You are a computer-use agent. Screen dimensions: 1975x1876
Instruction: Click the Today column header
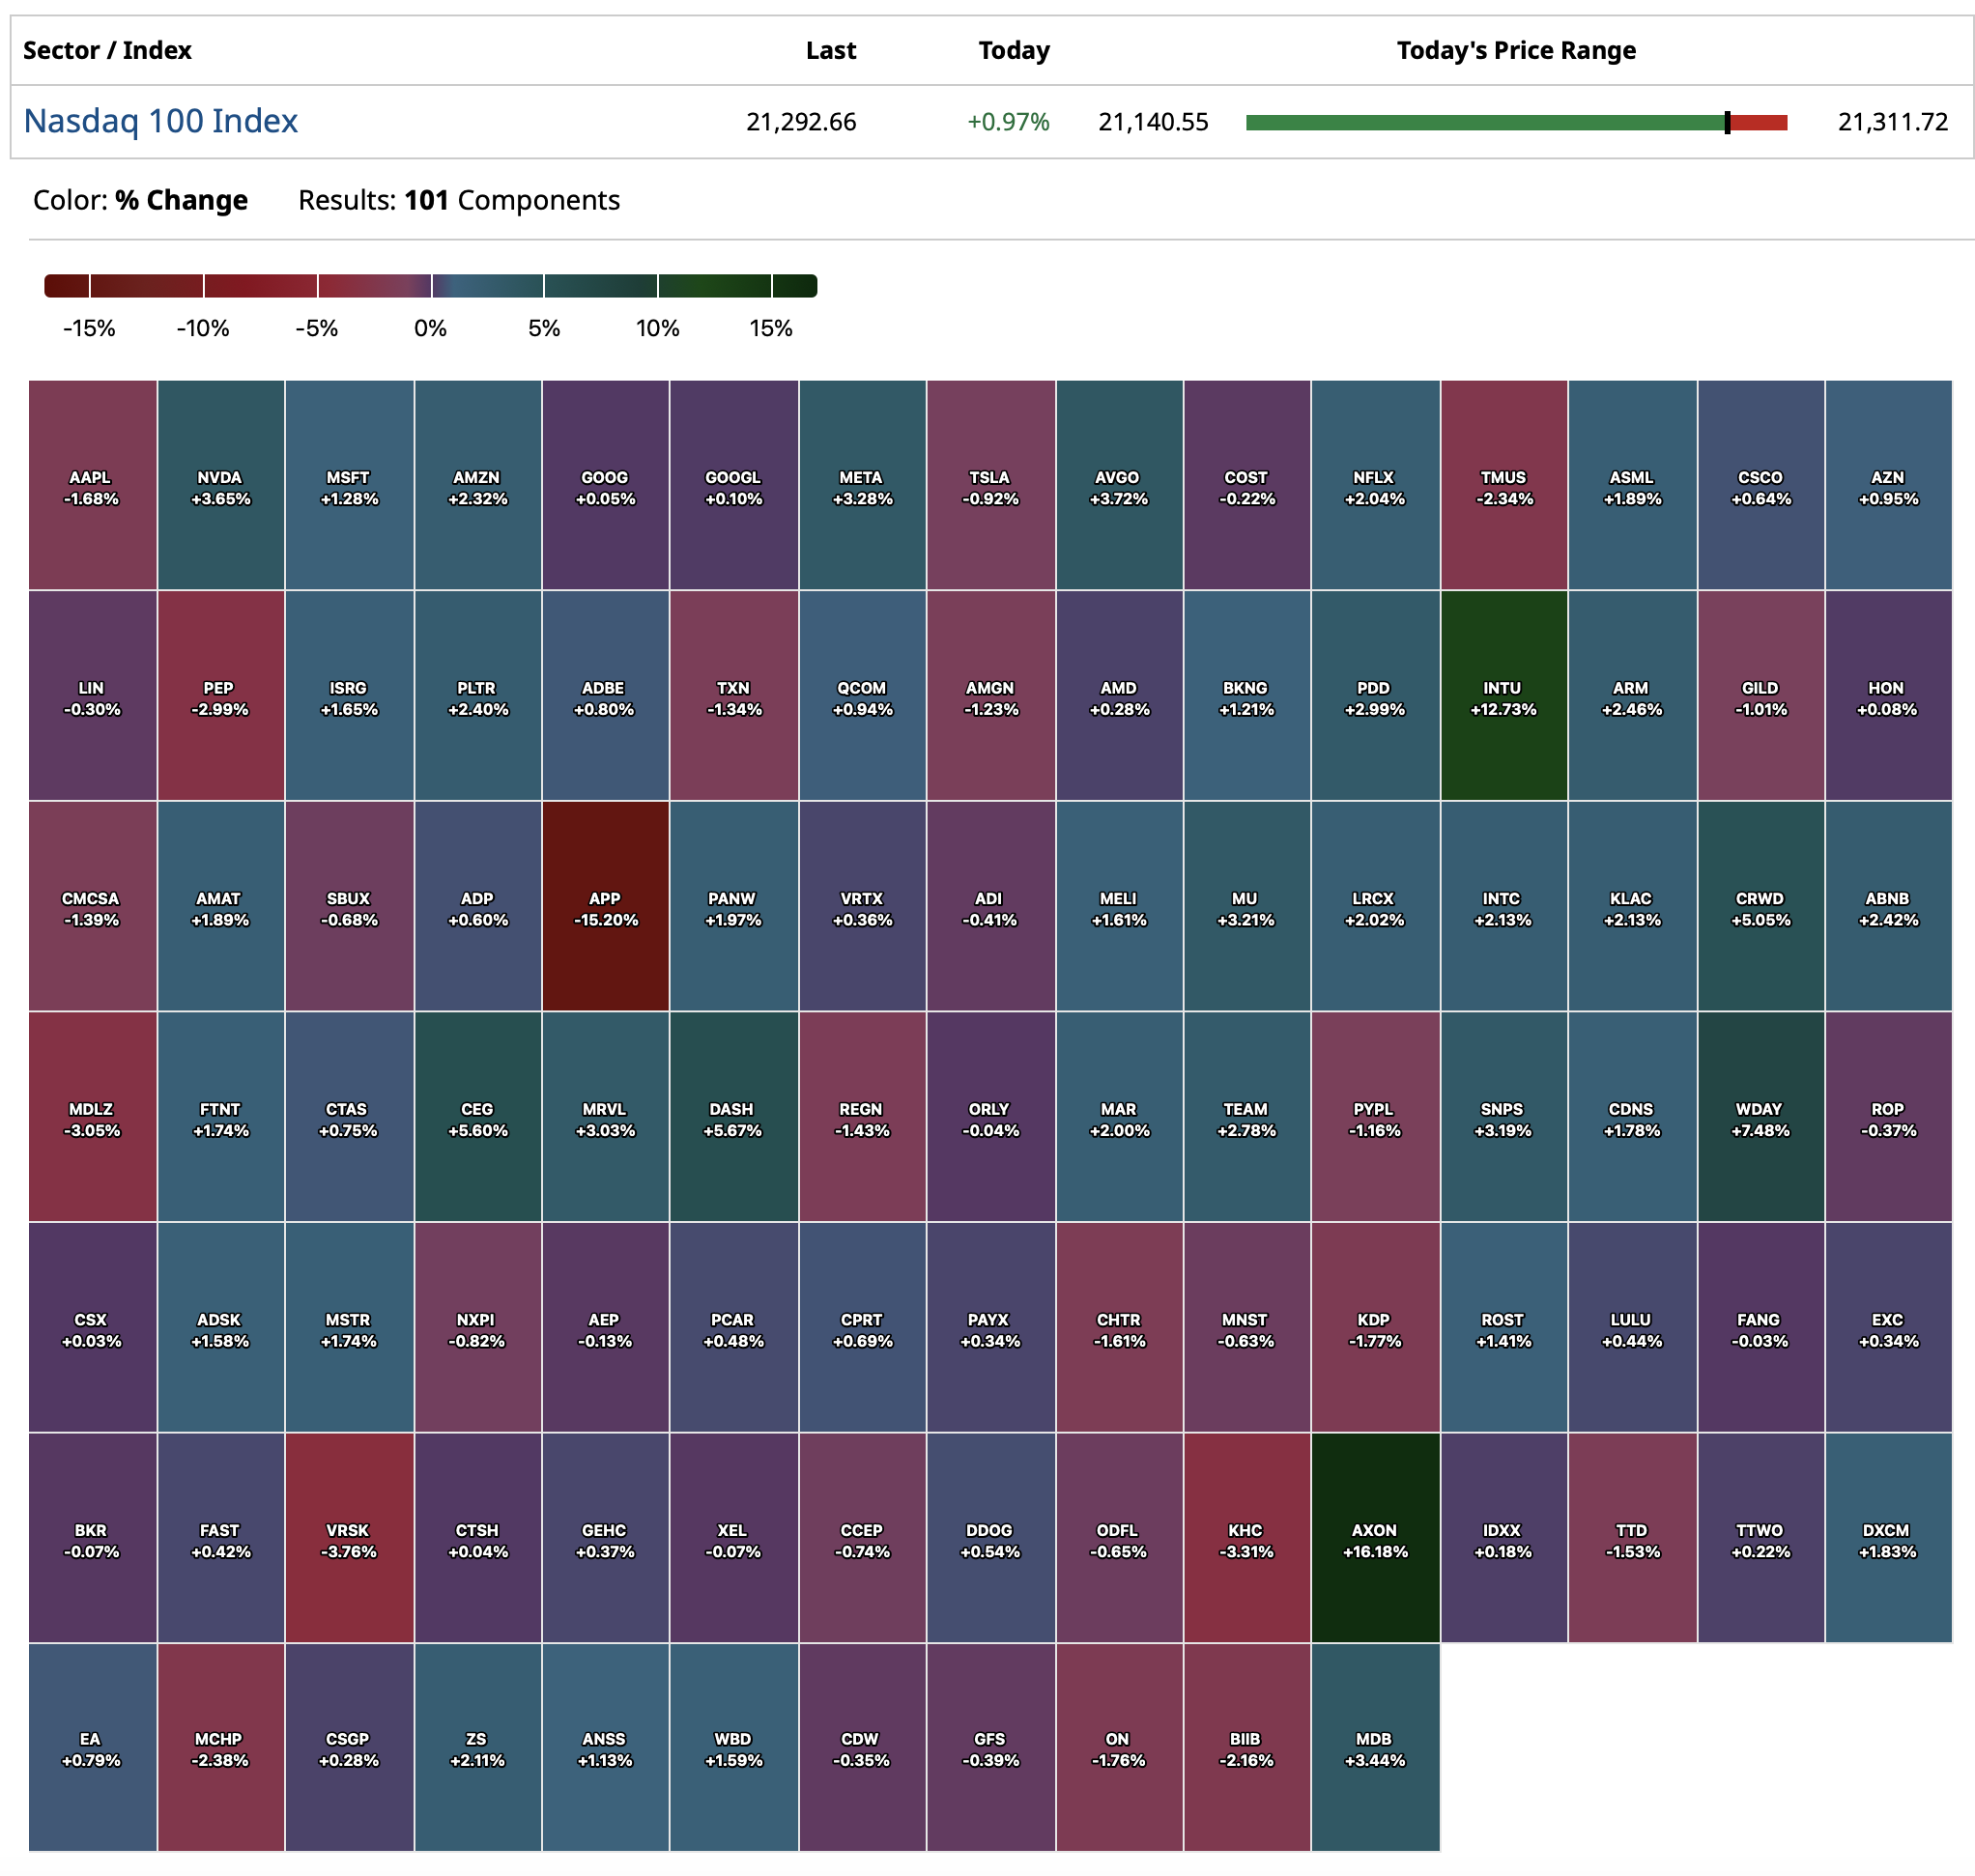1013,50
